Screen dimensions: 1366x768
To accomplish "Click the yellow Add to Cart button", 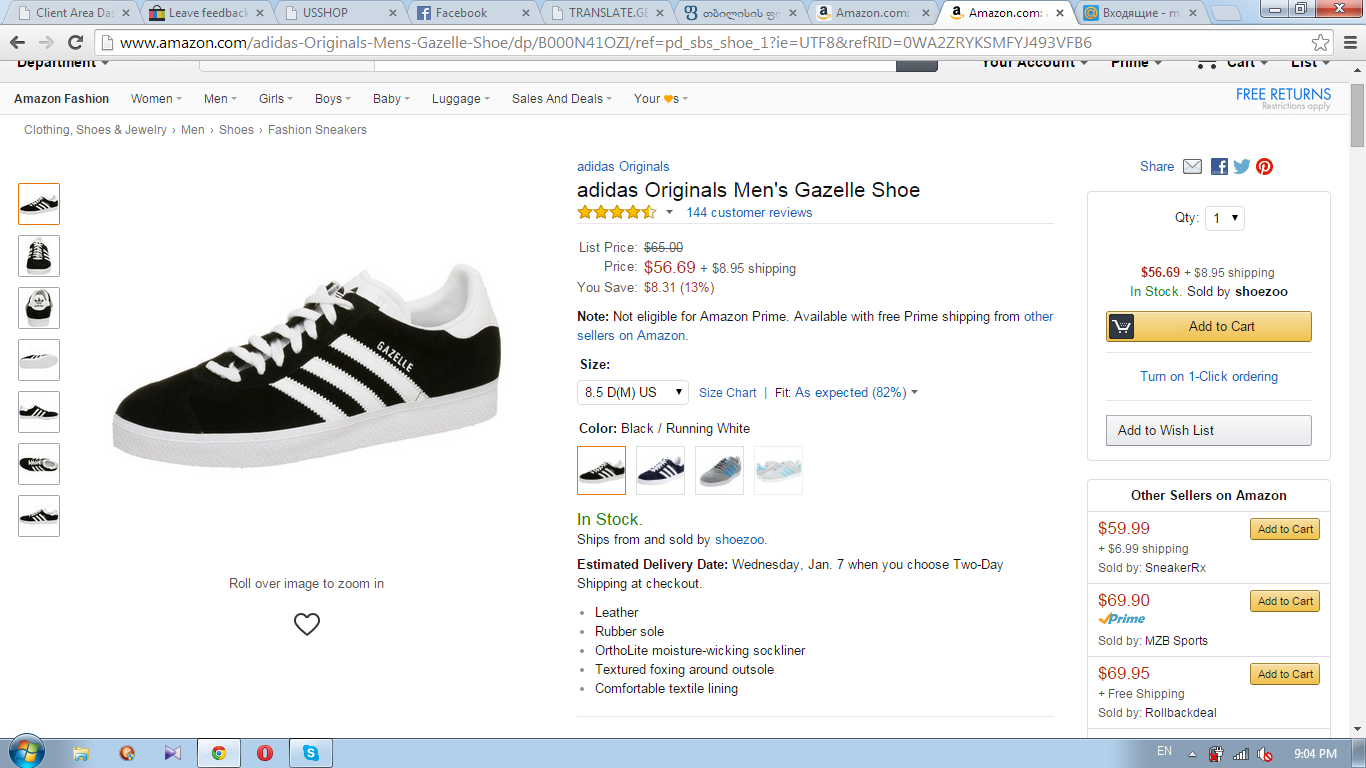I will (x=1208, y=326).
